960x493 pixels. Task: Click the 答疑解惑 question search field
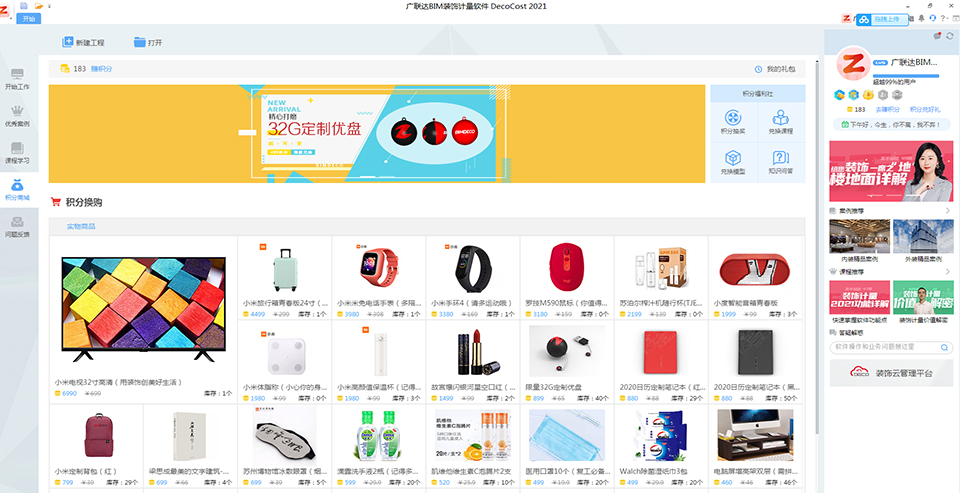click(891, 347)
